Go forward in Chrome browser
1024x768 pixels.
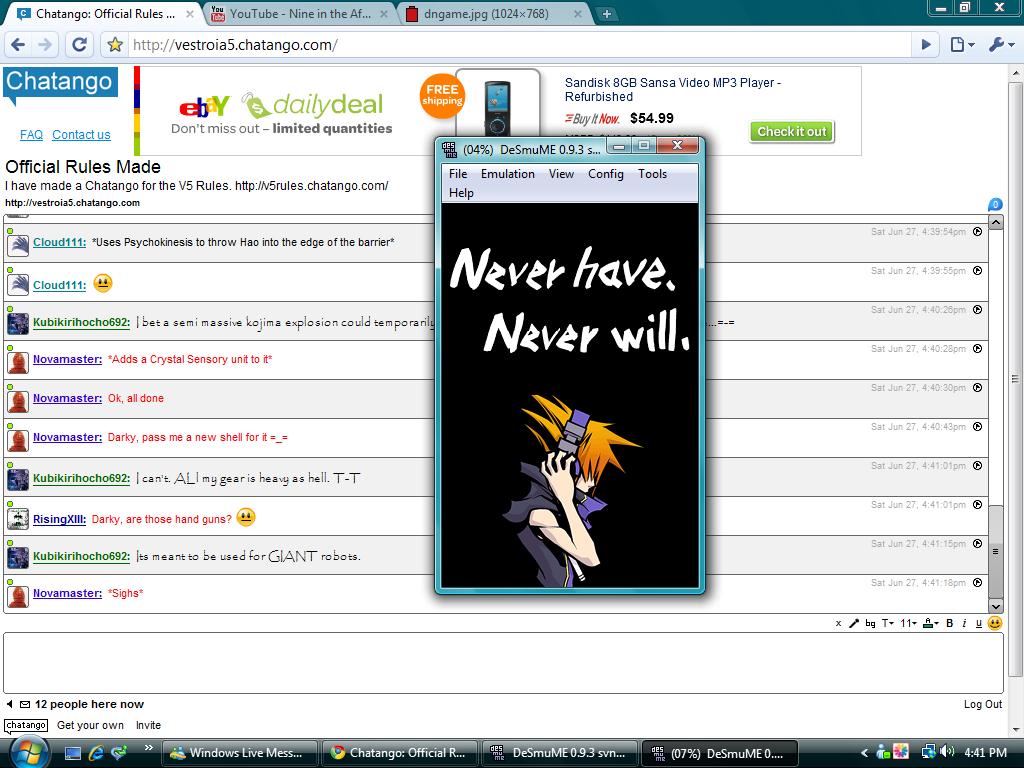point(44,44)
